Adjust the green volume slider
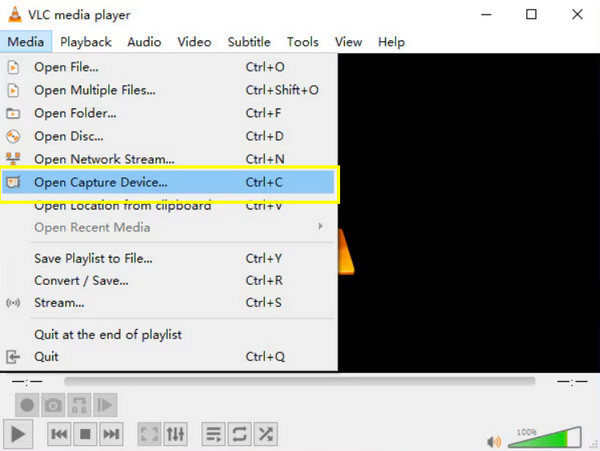This screenshot has width=600, height=451. (x=545, y=437)
